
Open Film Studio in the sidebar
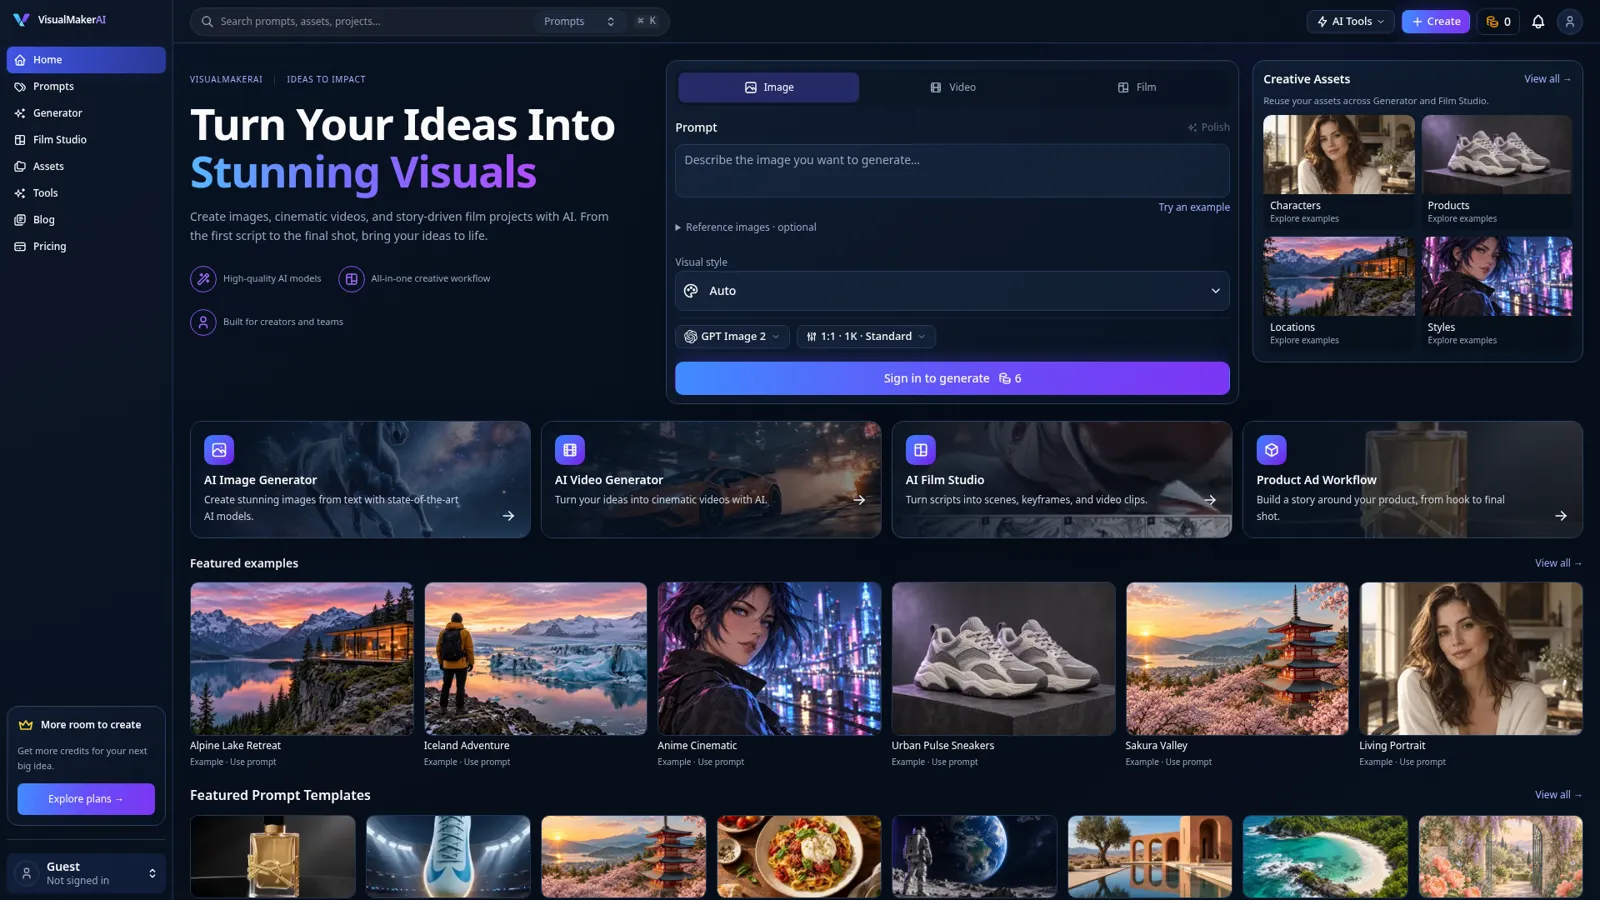[x=86, y=140]
